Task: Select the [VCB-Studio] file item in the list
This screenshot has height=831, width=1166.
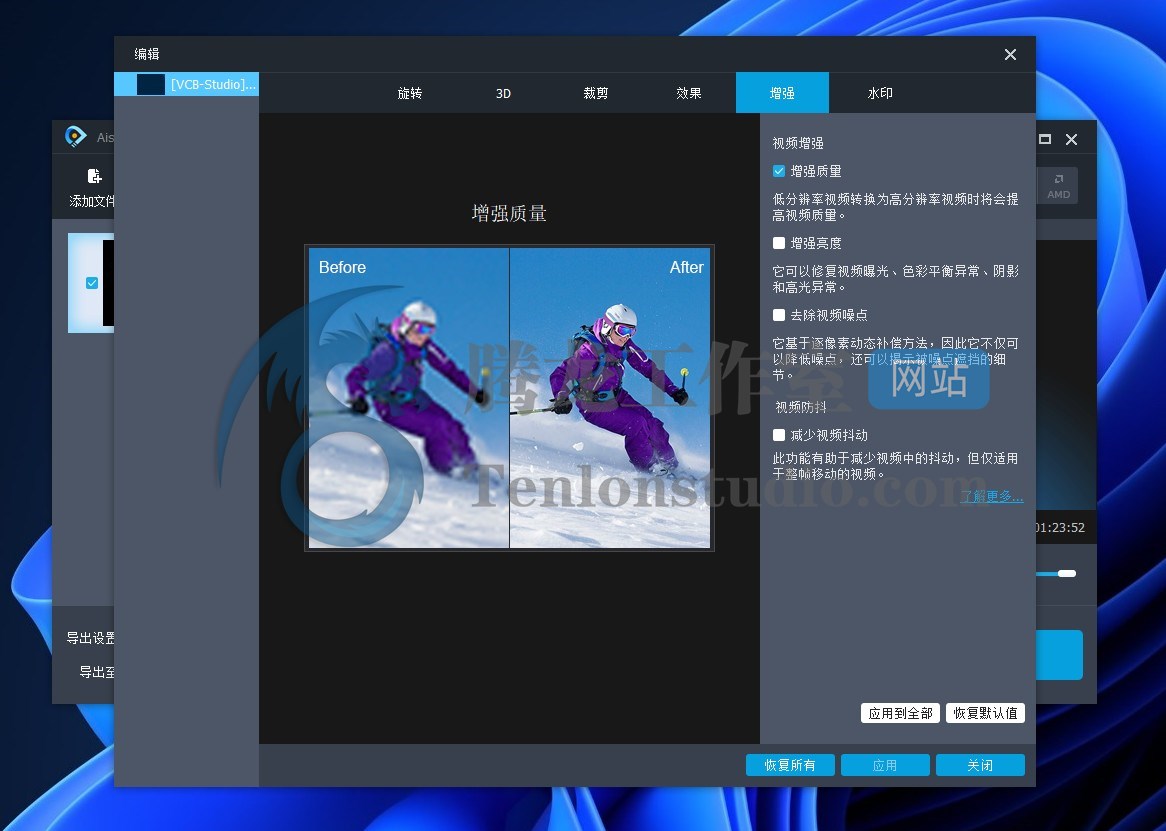Action: coord(187,84)
